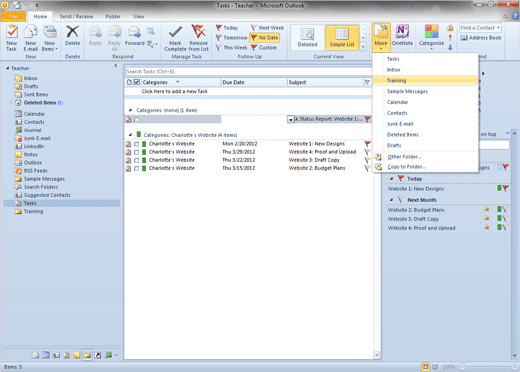Select Junk E-mail in the Move menu

pyautogui.click(x=425, y=124)
